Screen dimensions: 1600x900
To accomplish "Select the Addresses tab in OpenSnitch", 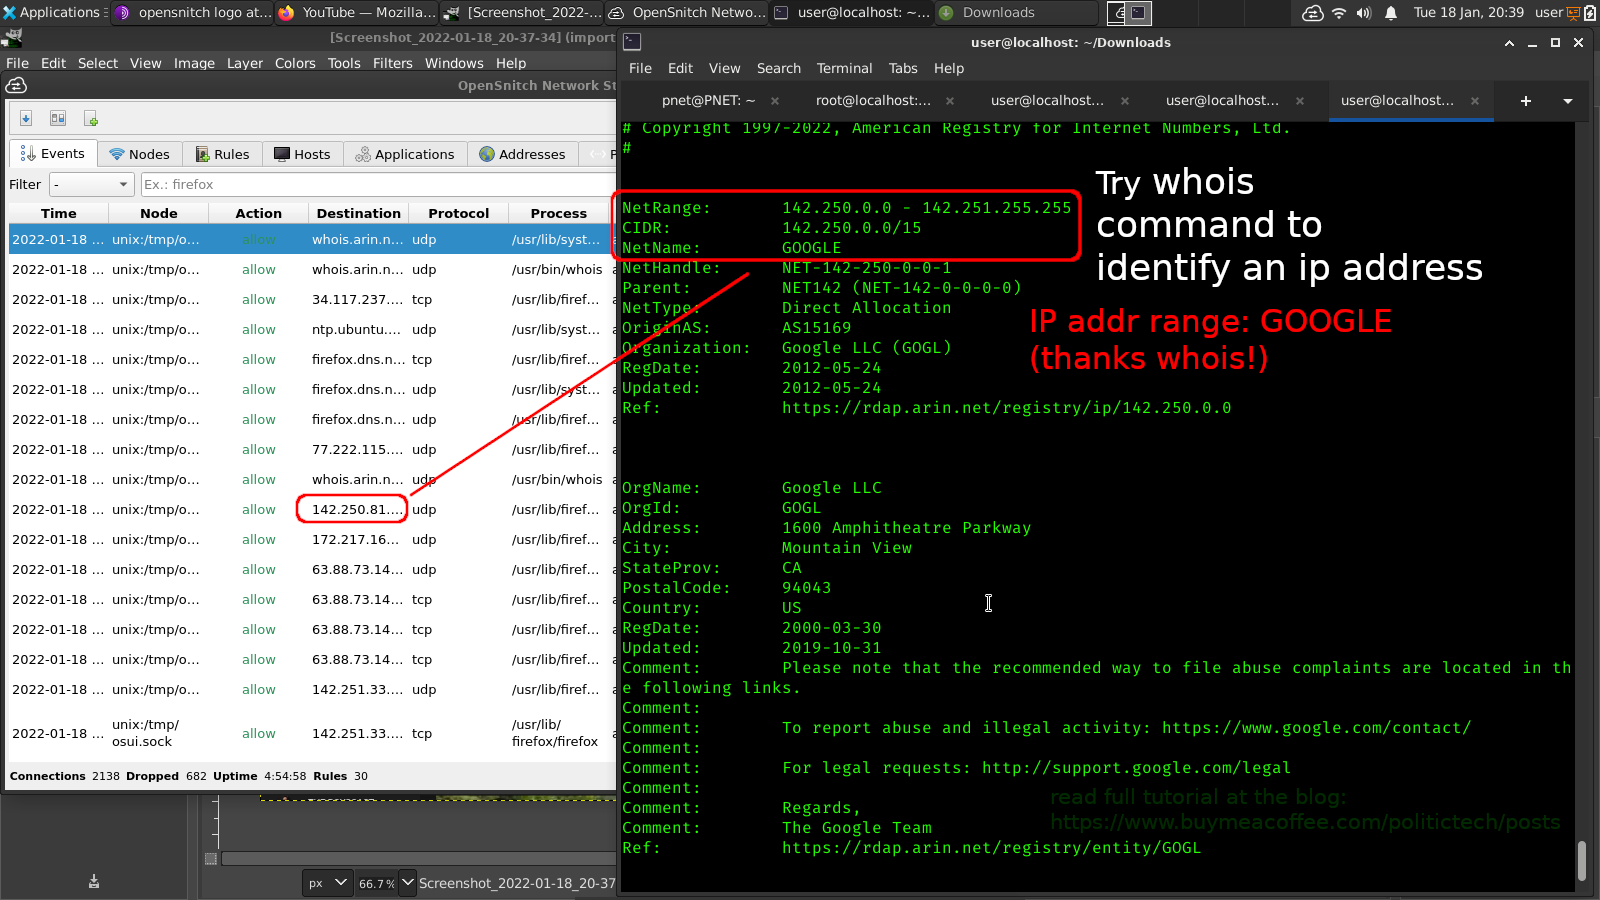I will pos(522,154).
